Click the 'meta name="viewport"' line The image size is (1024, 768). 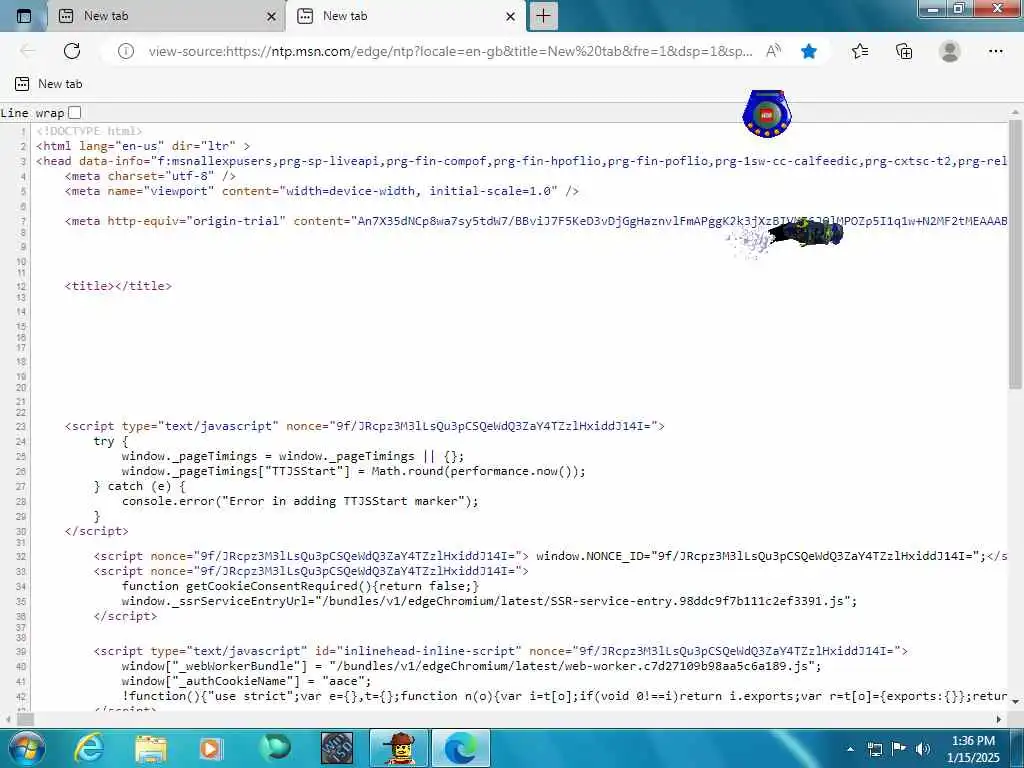pos(321,191)
